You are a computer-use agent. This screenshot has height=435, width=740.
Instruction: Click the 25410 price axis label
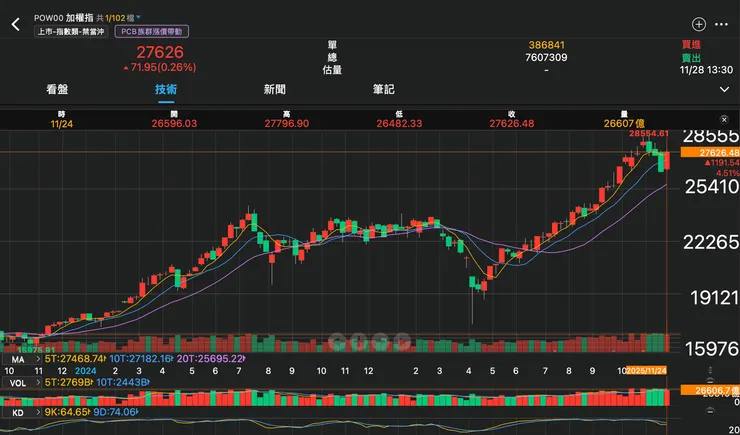coord(712,187)
